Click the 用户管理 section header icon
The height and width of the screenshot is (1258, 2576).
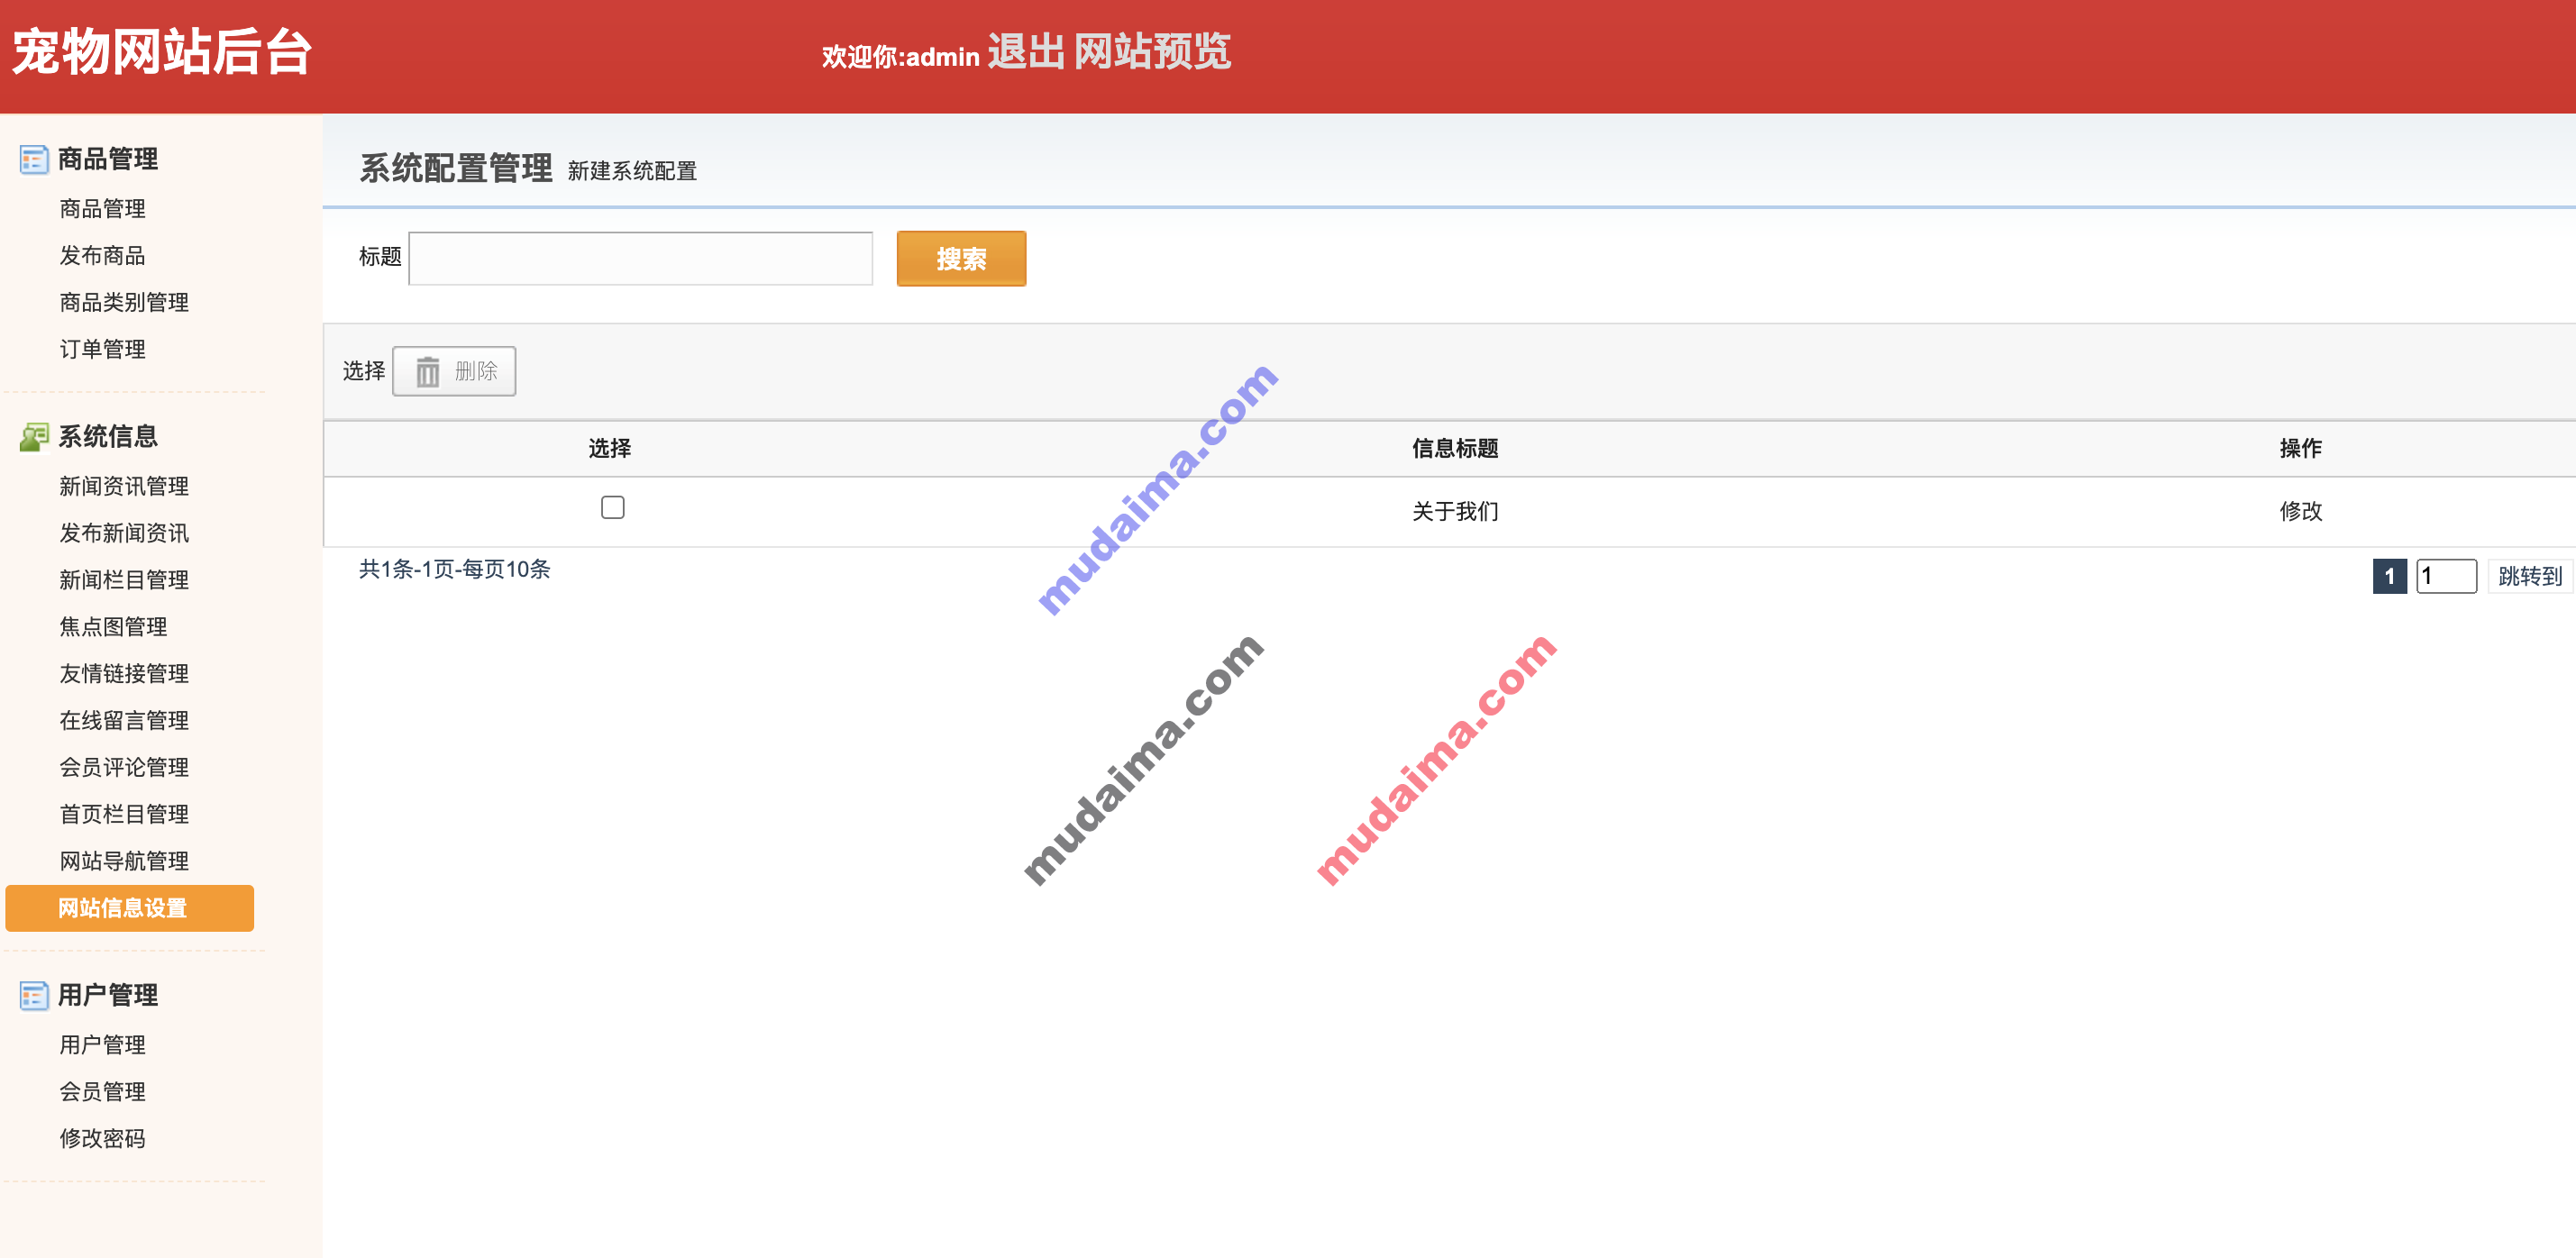click(x=34, y=995)
